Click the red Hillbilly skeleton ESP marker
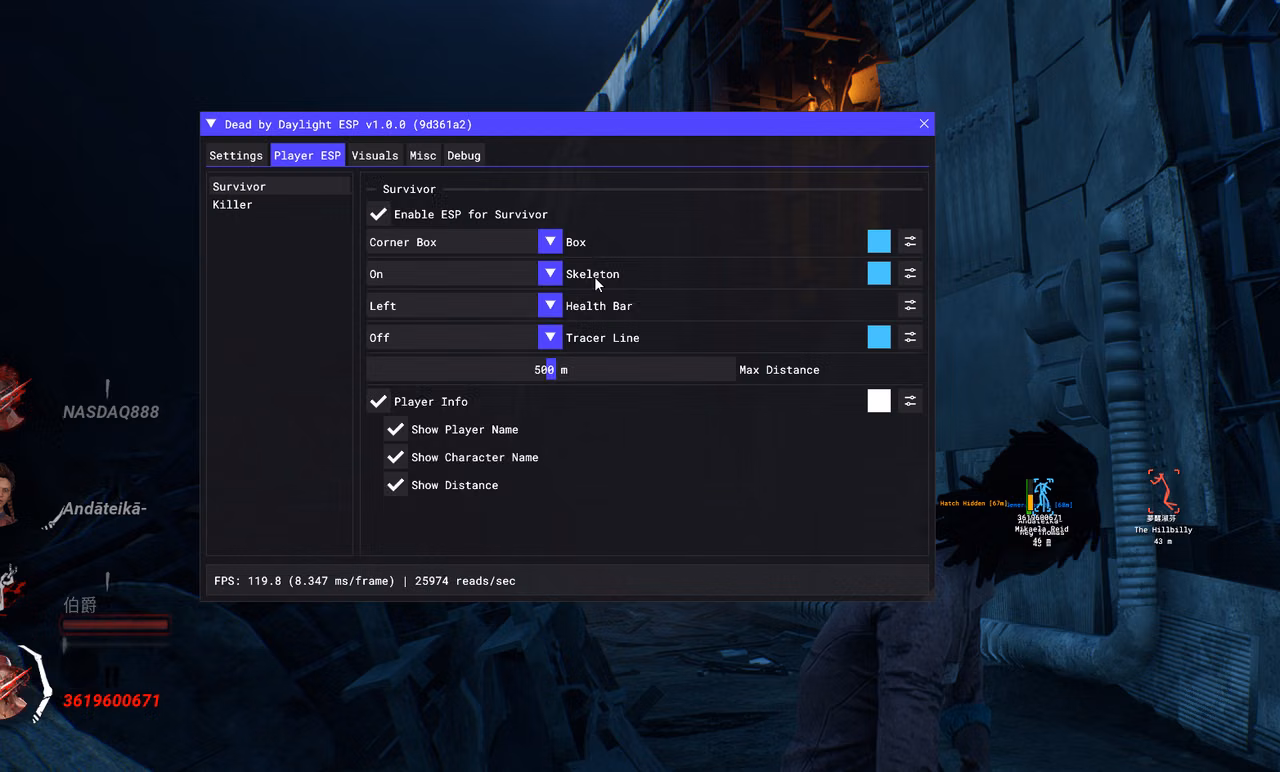Image resolution: width=1280 pixels, height=772 pixels. point(1162,494)
